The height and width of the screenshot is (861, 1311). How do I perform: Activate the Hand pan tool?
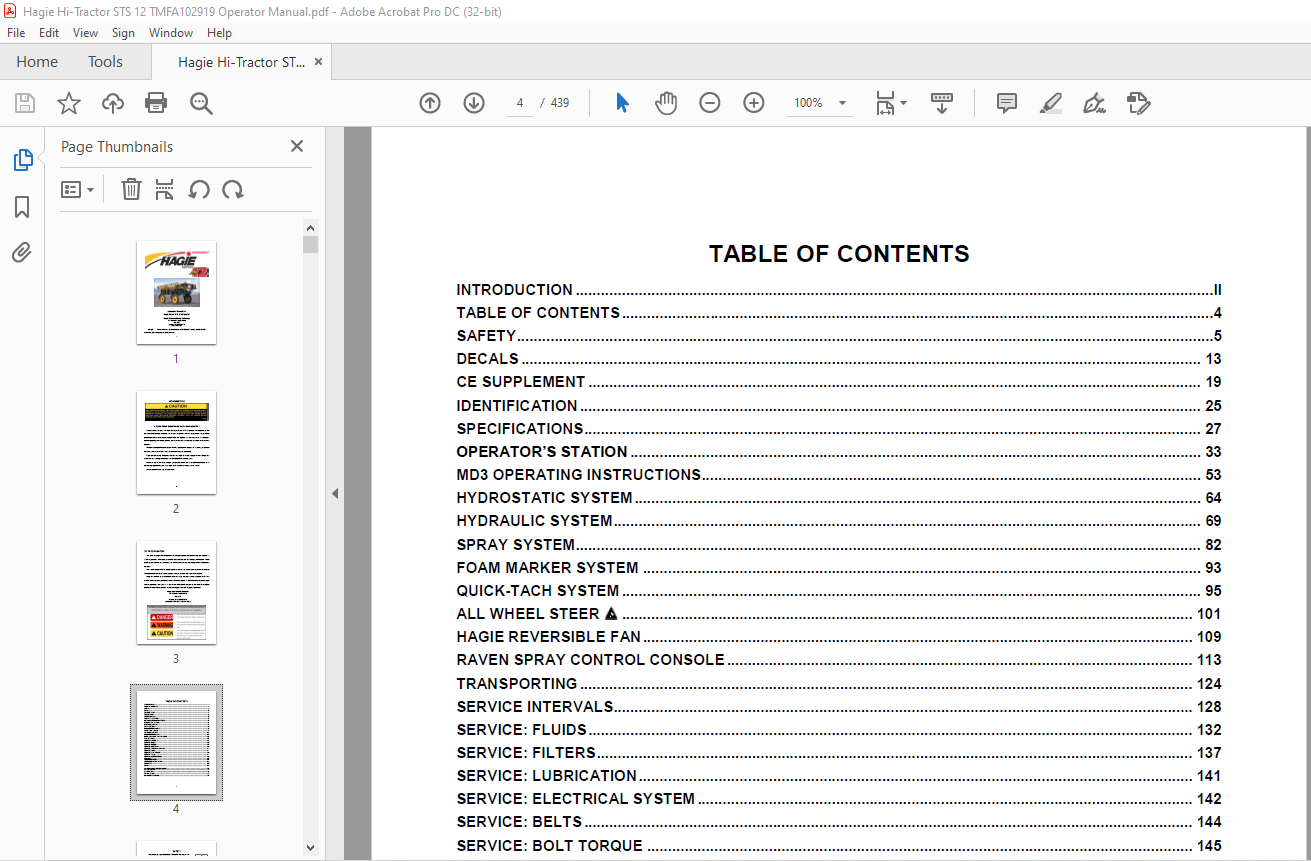[x=666, y=103]
